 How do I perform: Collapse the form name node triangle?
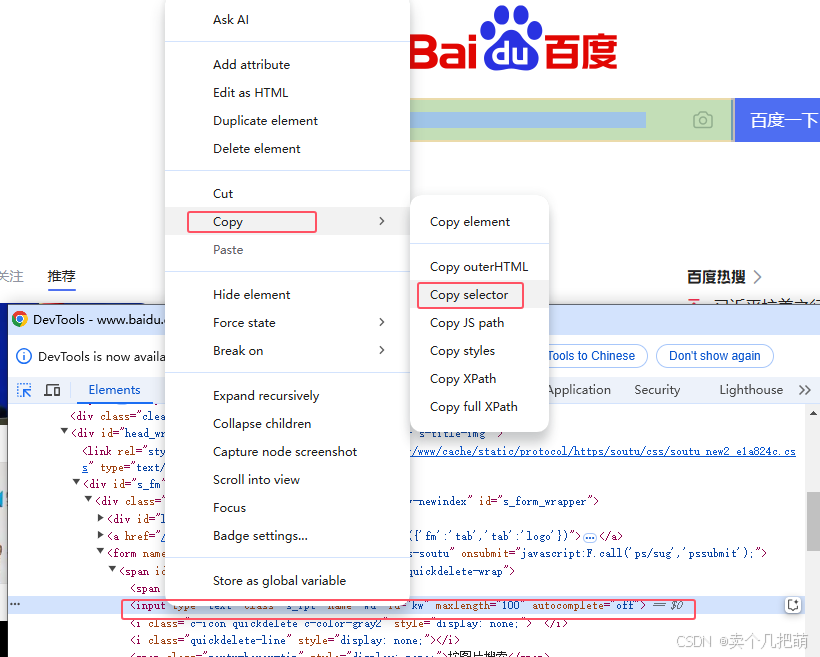pyautogui.click(x=100, y=551)
